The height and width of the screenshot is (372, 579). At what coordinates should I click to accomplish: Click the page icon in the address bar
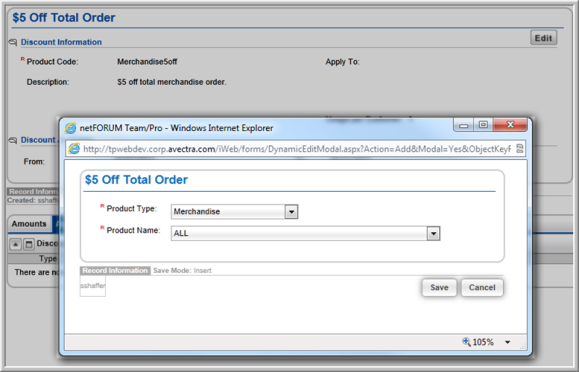[x=74, y=149]
